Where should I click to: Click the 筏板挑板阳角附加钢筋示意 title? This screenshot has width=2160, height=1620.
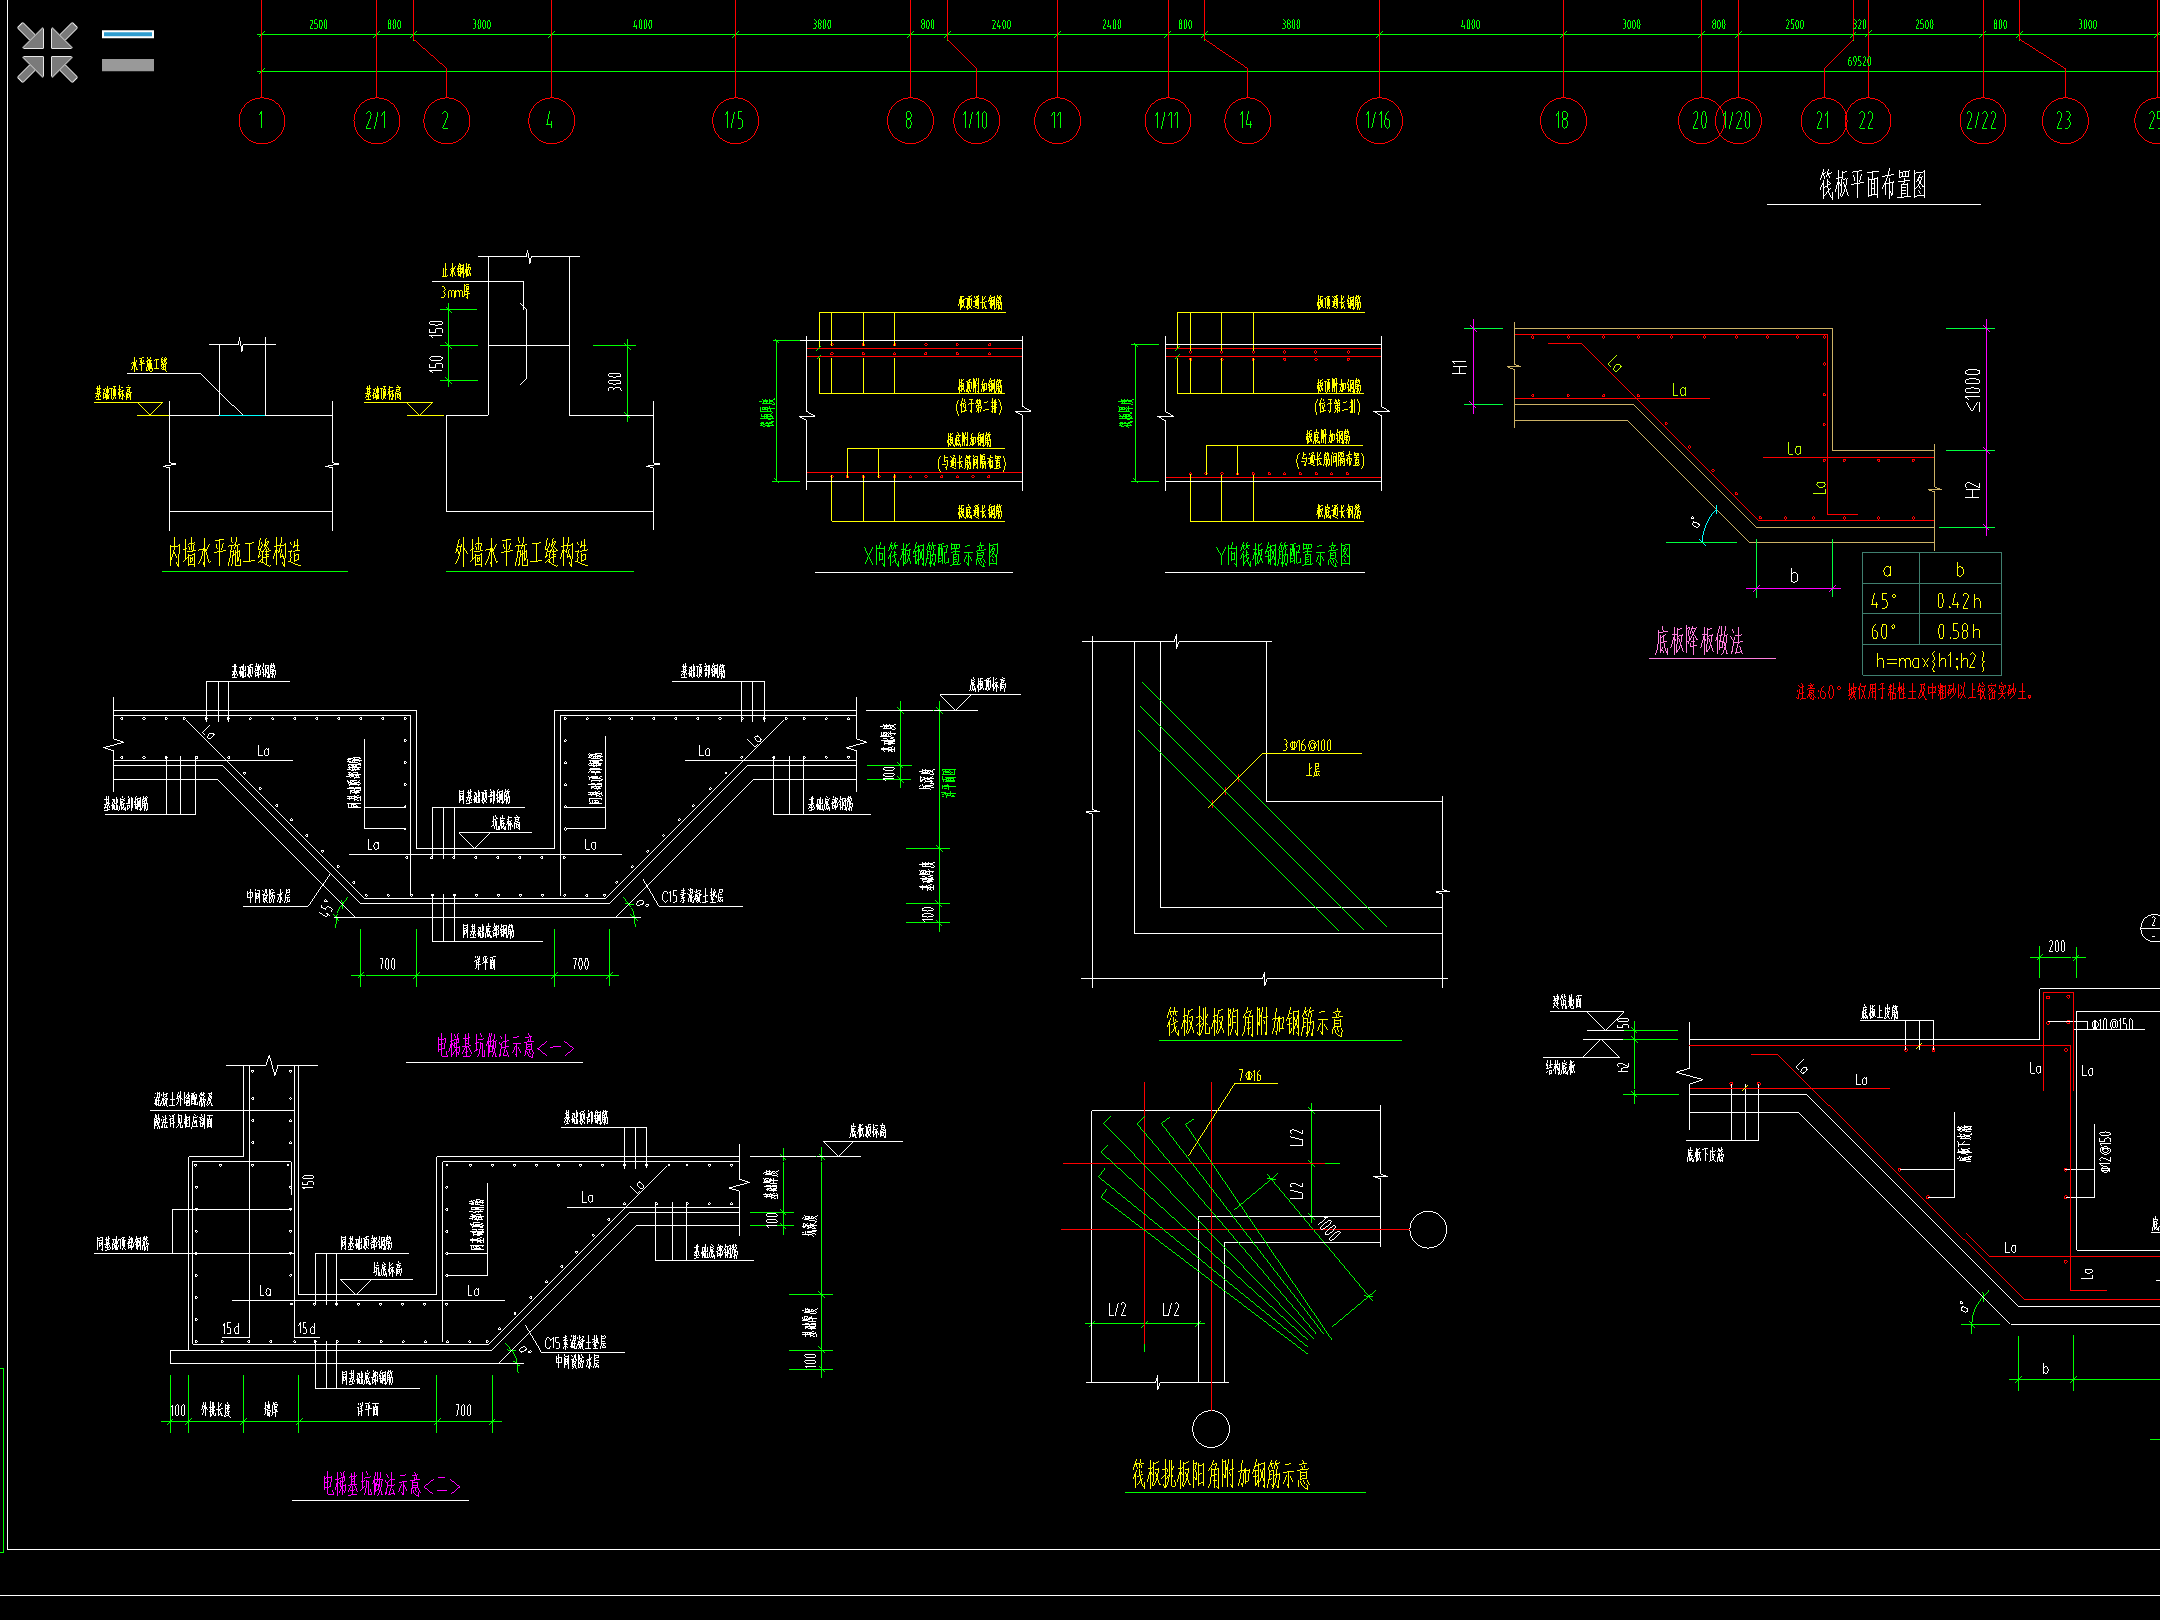click(1221, 1474)
